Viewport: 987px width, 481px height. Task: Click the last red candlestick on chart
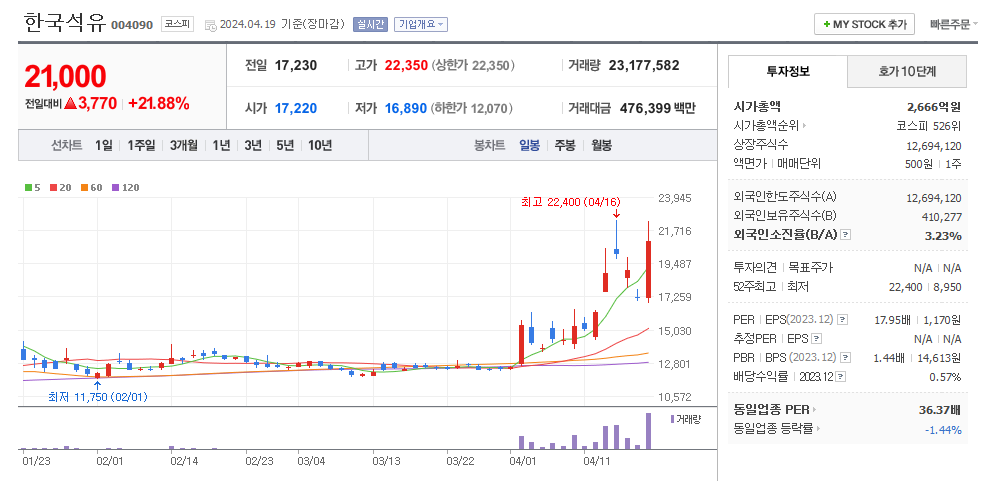[648, 261]
